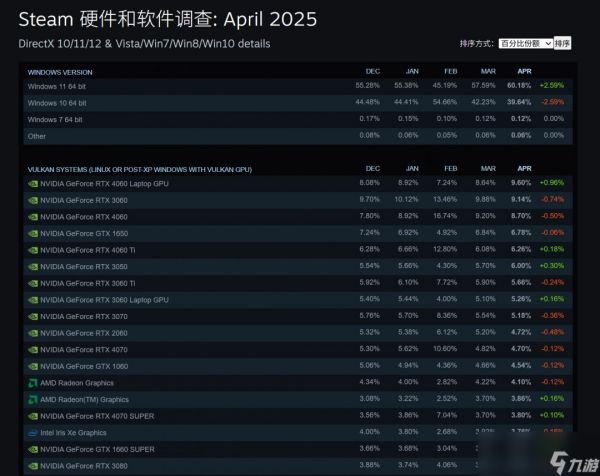This screenshot has height=476, width=600.
Task: Click the VULKAN SYSTEMS section header
Action: tap(140, 170)
